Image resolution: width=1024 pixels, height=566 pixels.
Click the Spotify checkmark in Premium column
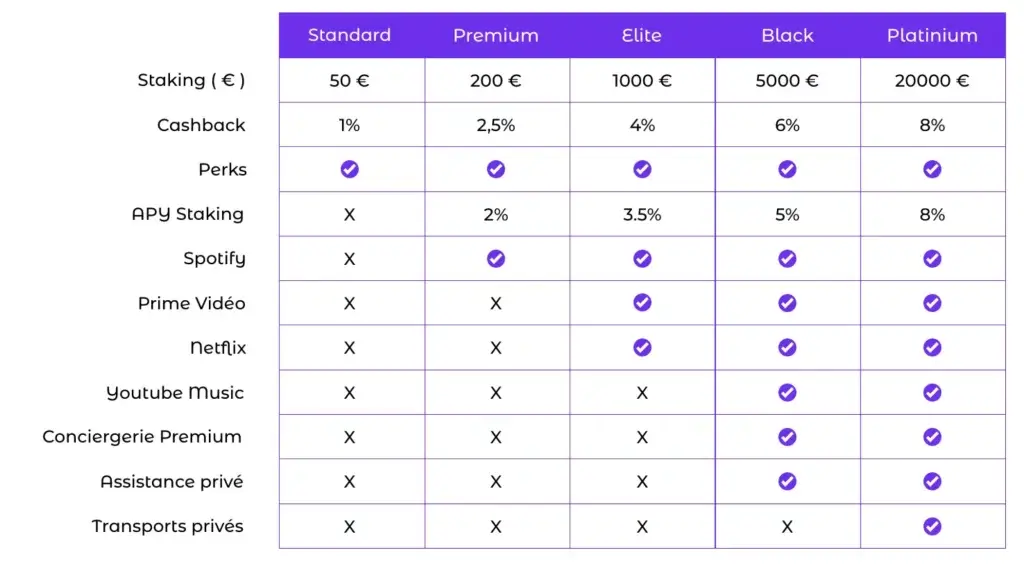pyautogui.click(x=496, y=259)
